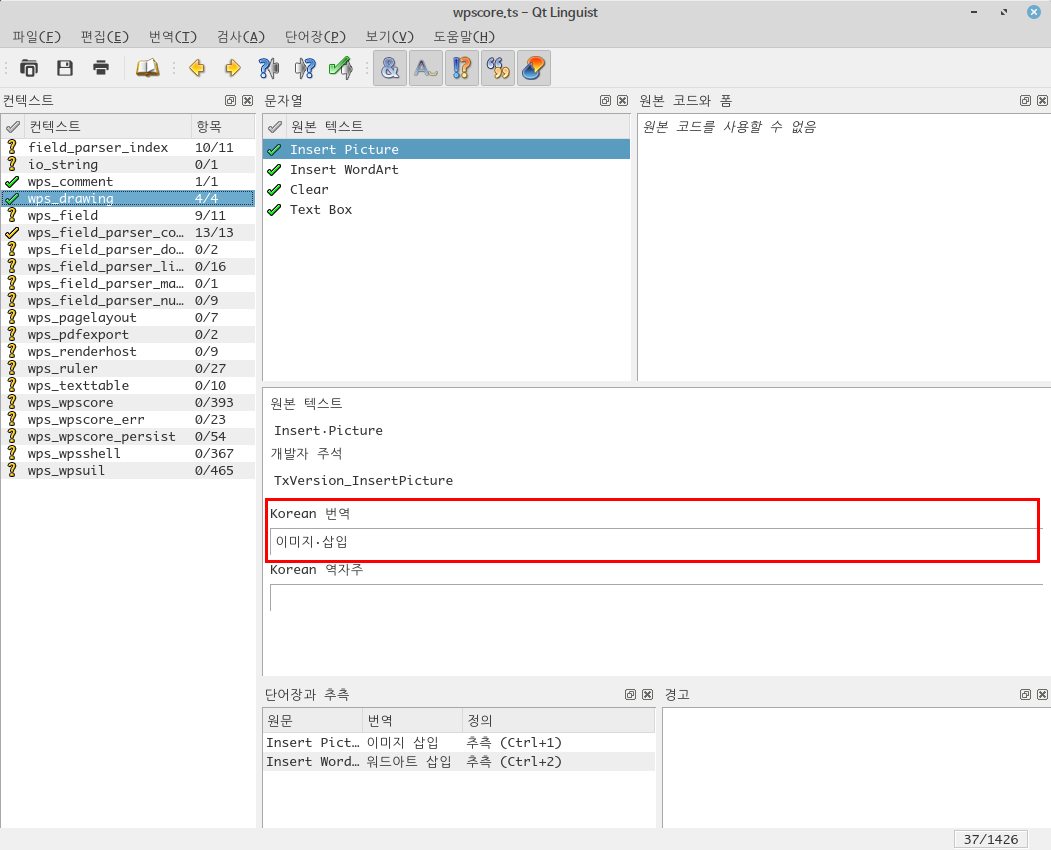Close the 단어장과 추측 panel
This screenshot has width=1051, height=850.
coord(647,694)
